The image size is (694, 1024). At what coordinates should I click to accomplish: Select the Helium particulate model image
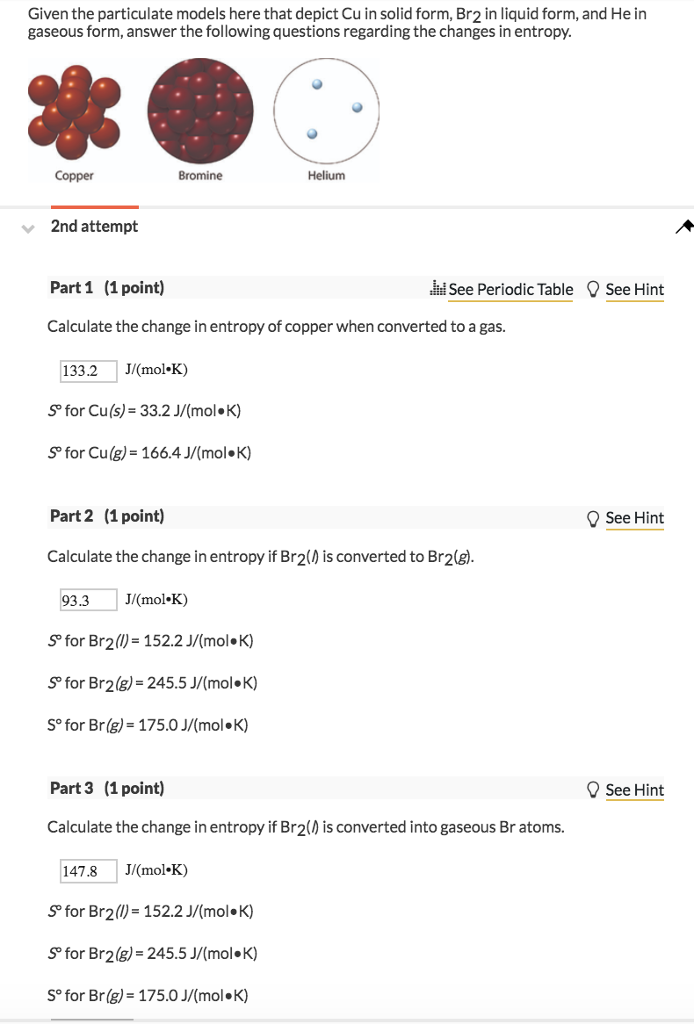click(327, 108)
